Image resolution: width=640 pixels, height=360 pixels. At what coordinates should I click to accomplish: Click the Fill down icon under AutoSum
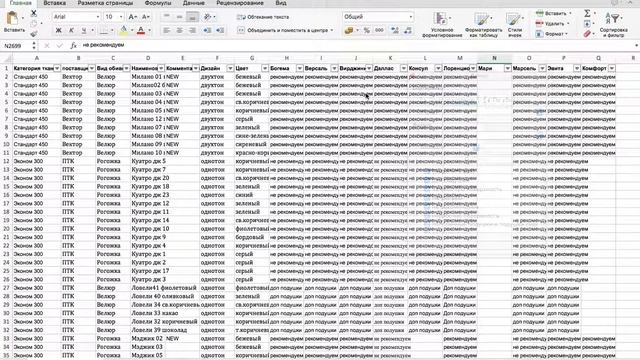[587, 24]
